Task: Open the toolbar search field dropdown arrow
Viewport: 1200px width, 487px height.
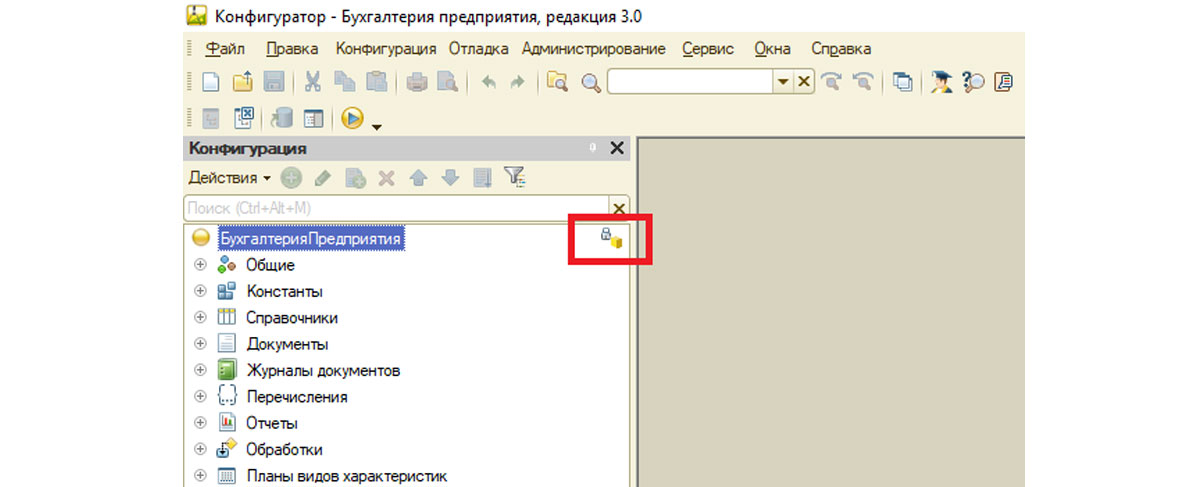Action: pos(784,82)
